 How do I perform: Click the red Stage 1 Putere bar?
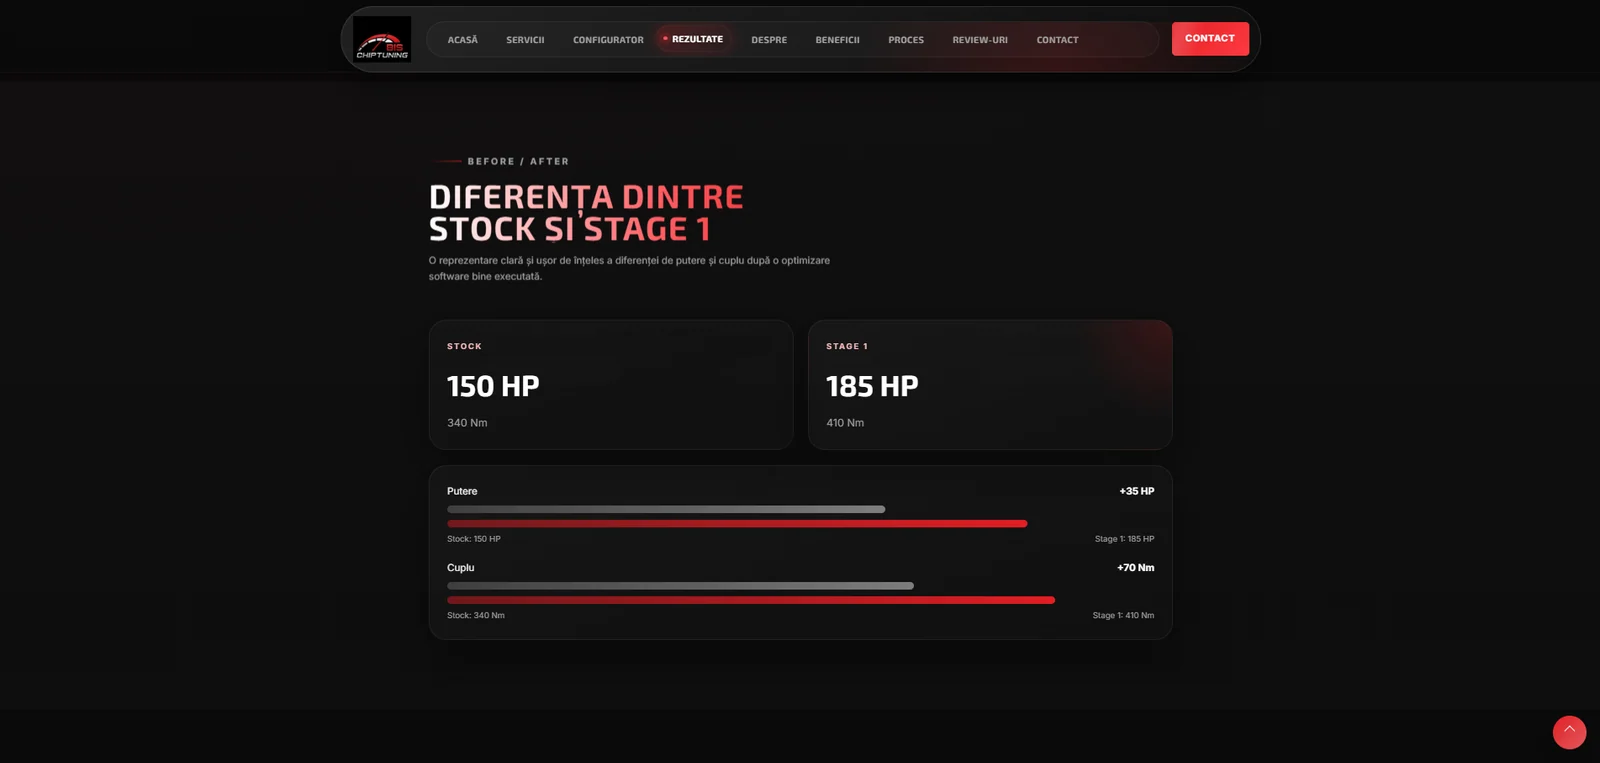737,524
